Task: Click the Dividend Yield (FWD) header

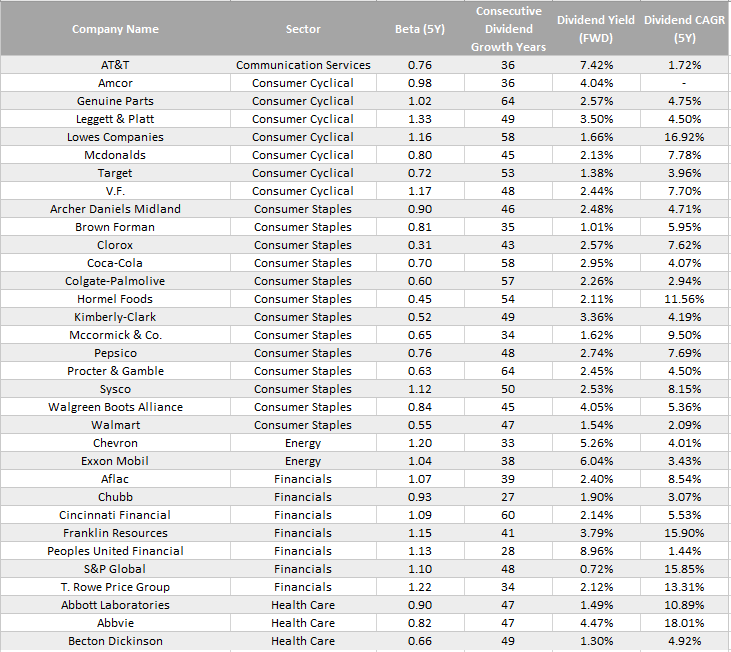Action: tap(596, 29)
